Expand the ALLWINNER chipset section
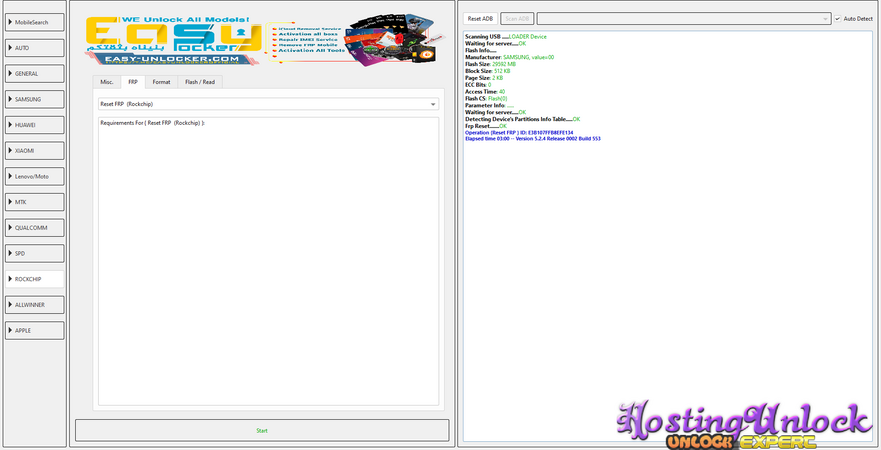 [34, 304]
